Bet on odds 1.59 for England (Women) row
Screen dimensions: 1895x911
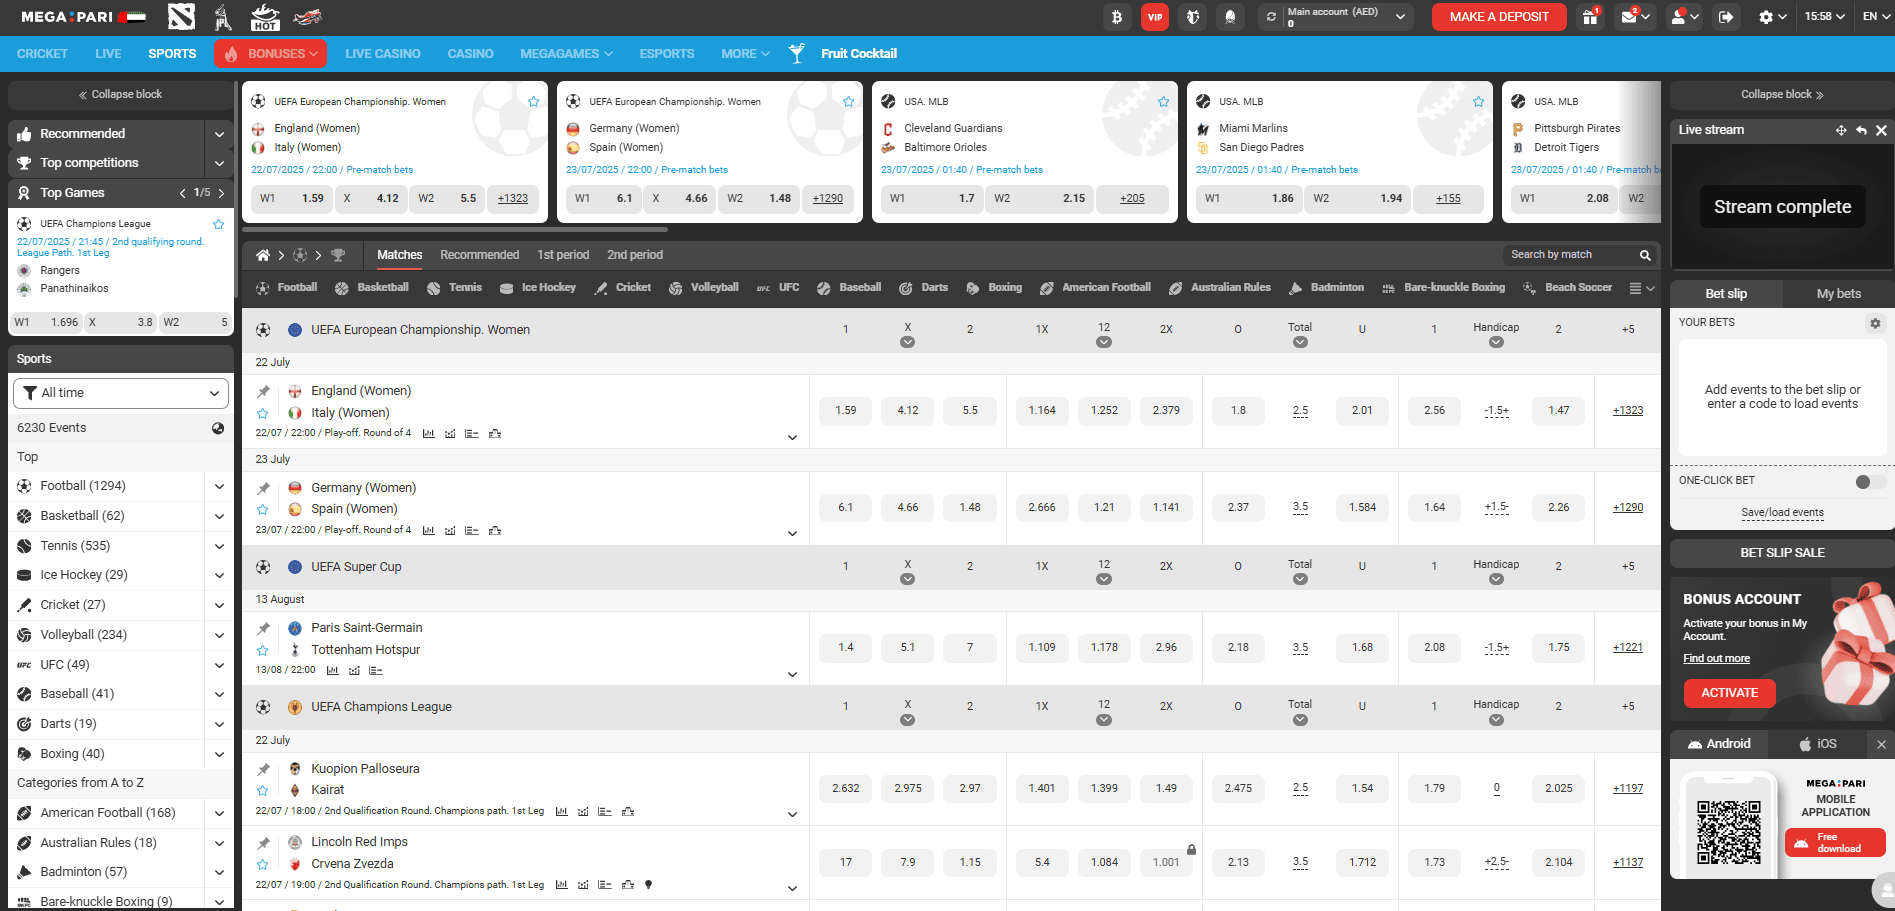point(846,411)
